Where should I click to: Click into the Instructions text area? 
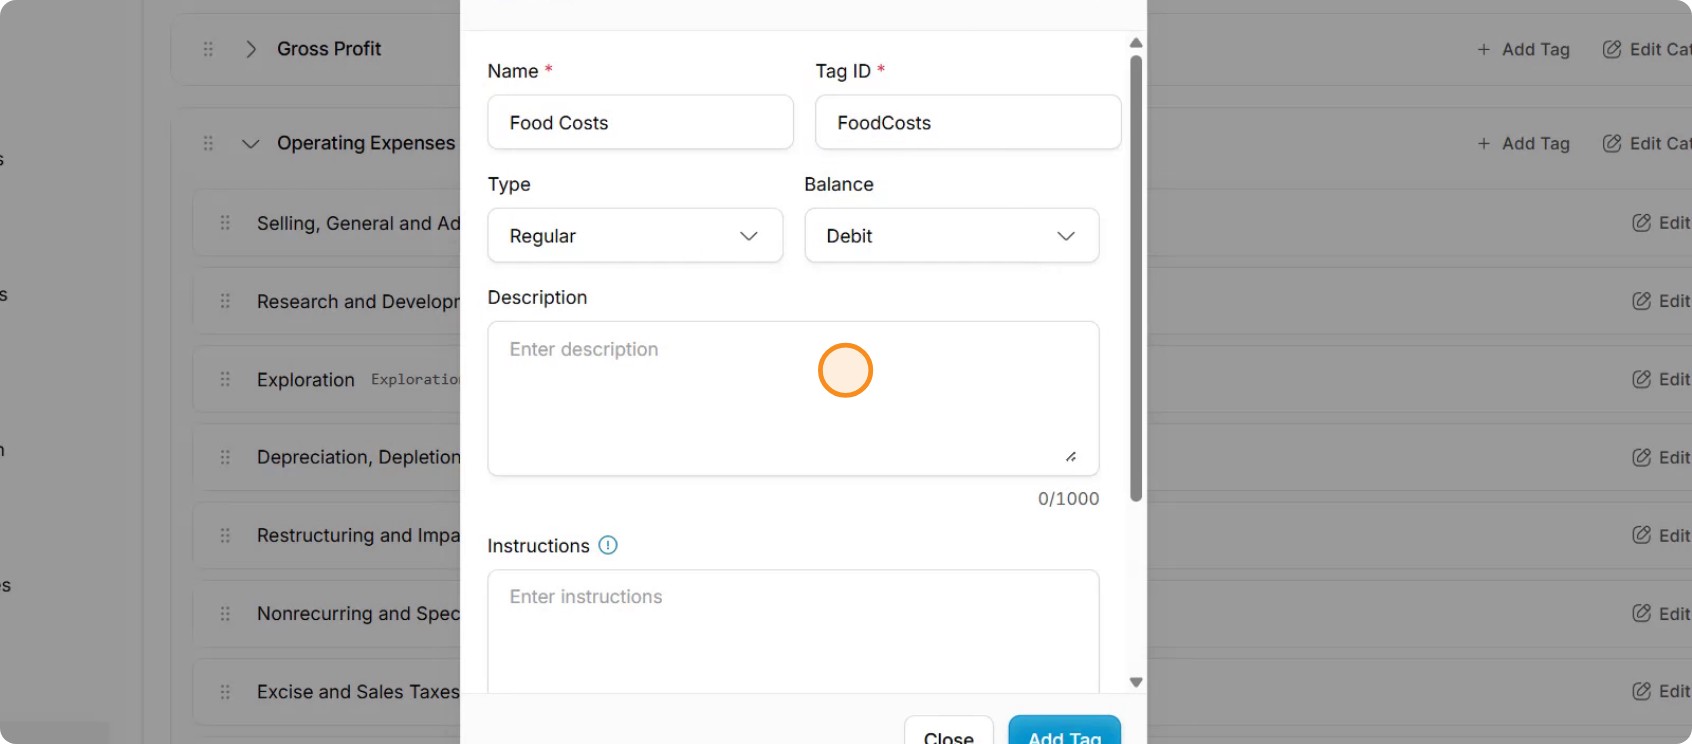(x=793, y=631)
